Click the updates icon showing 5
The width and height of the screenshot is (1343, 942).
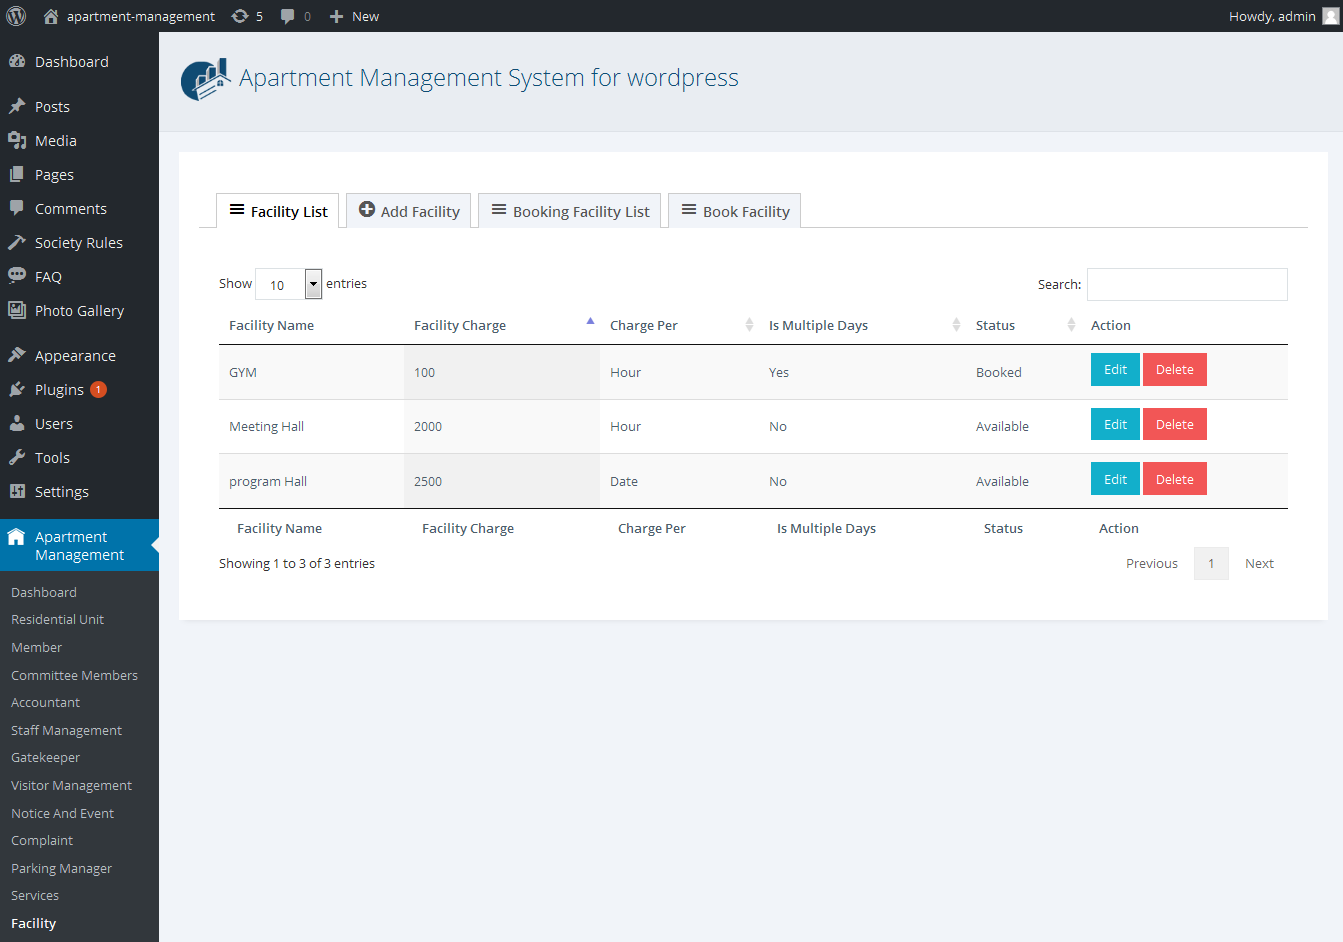(240, 16)
